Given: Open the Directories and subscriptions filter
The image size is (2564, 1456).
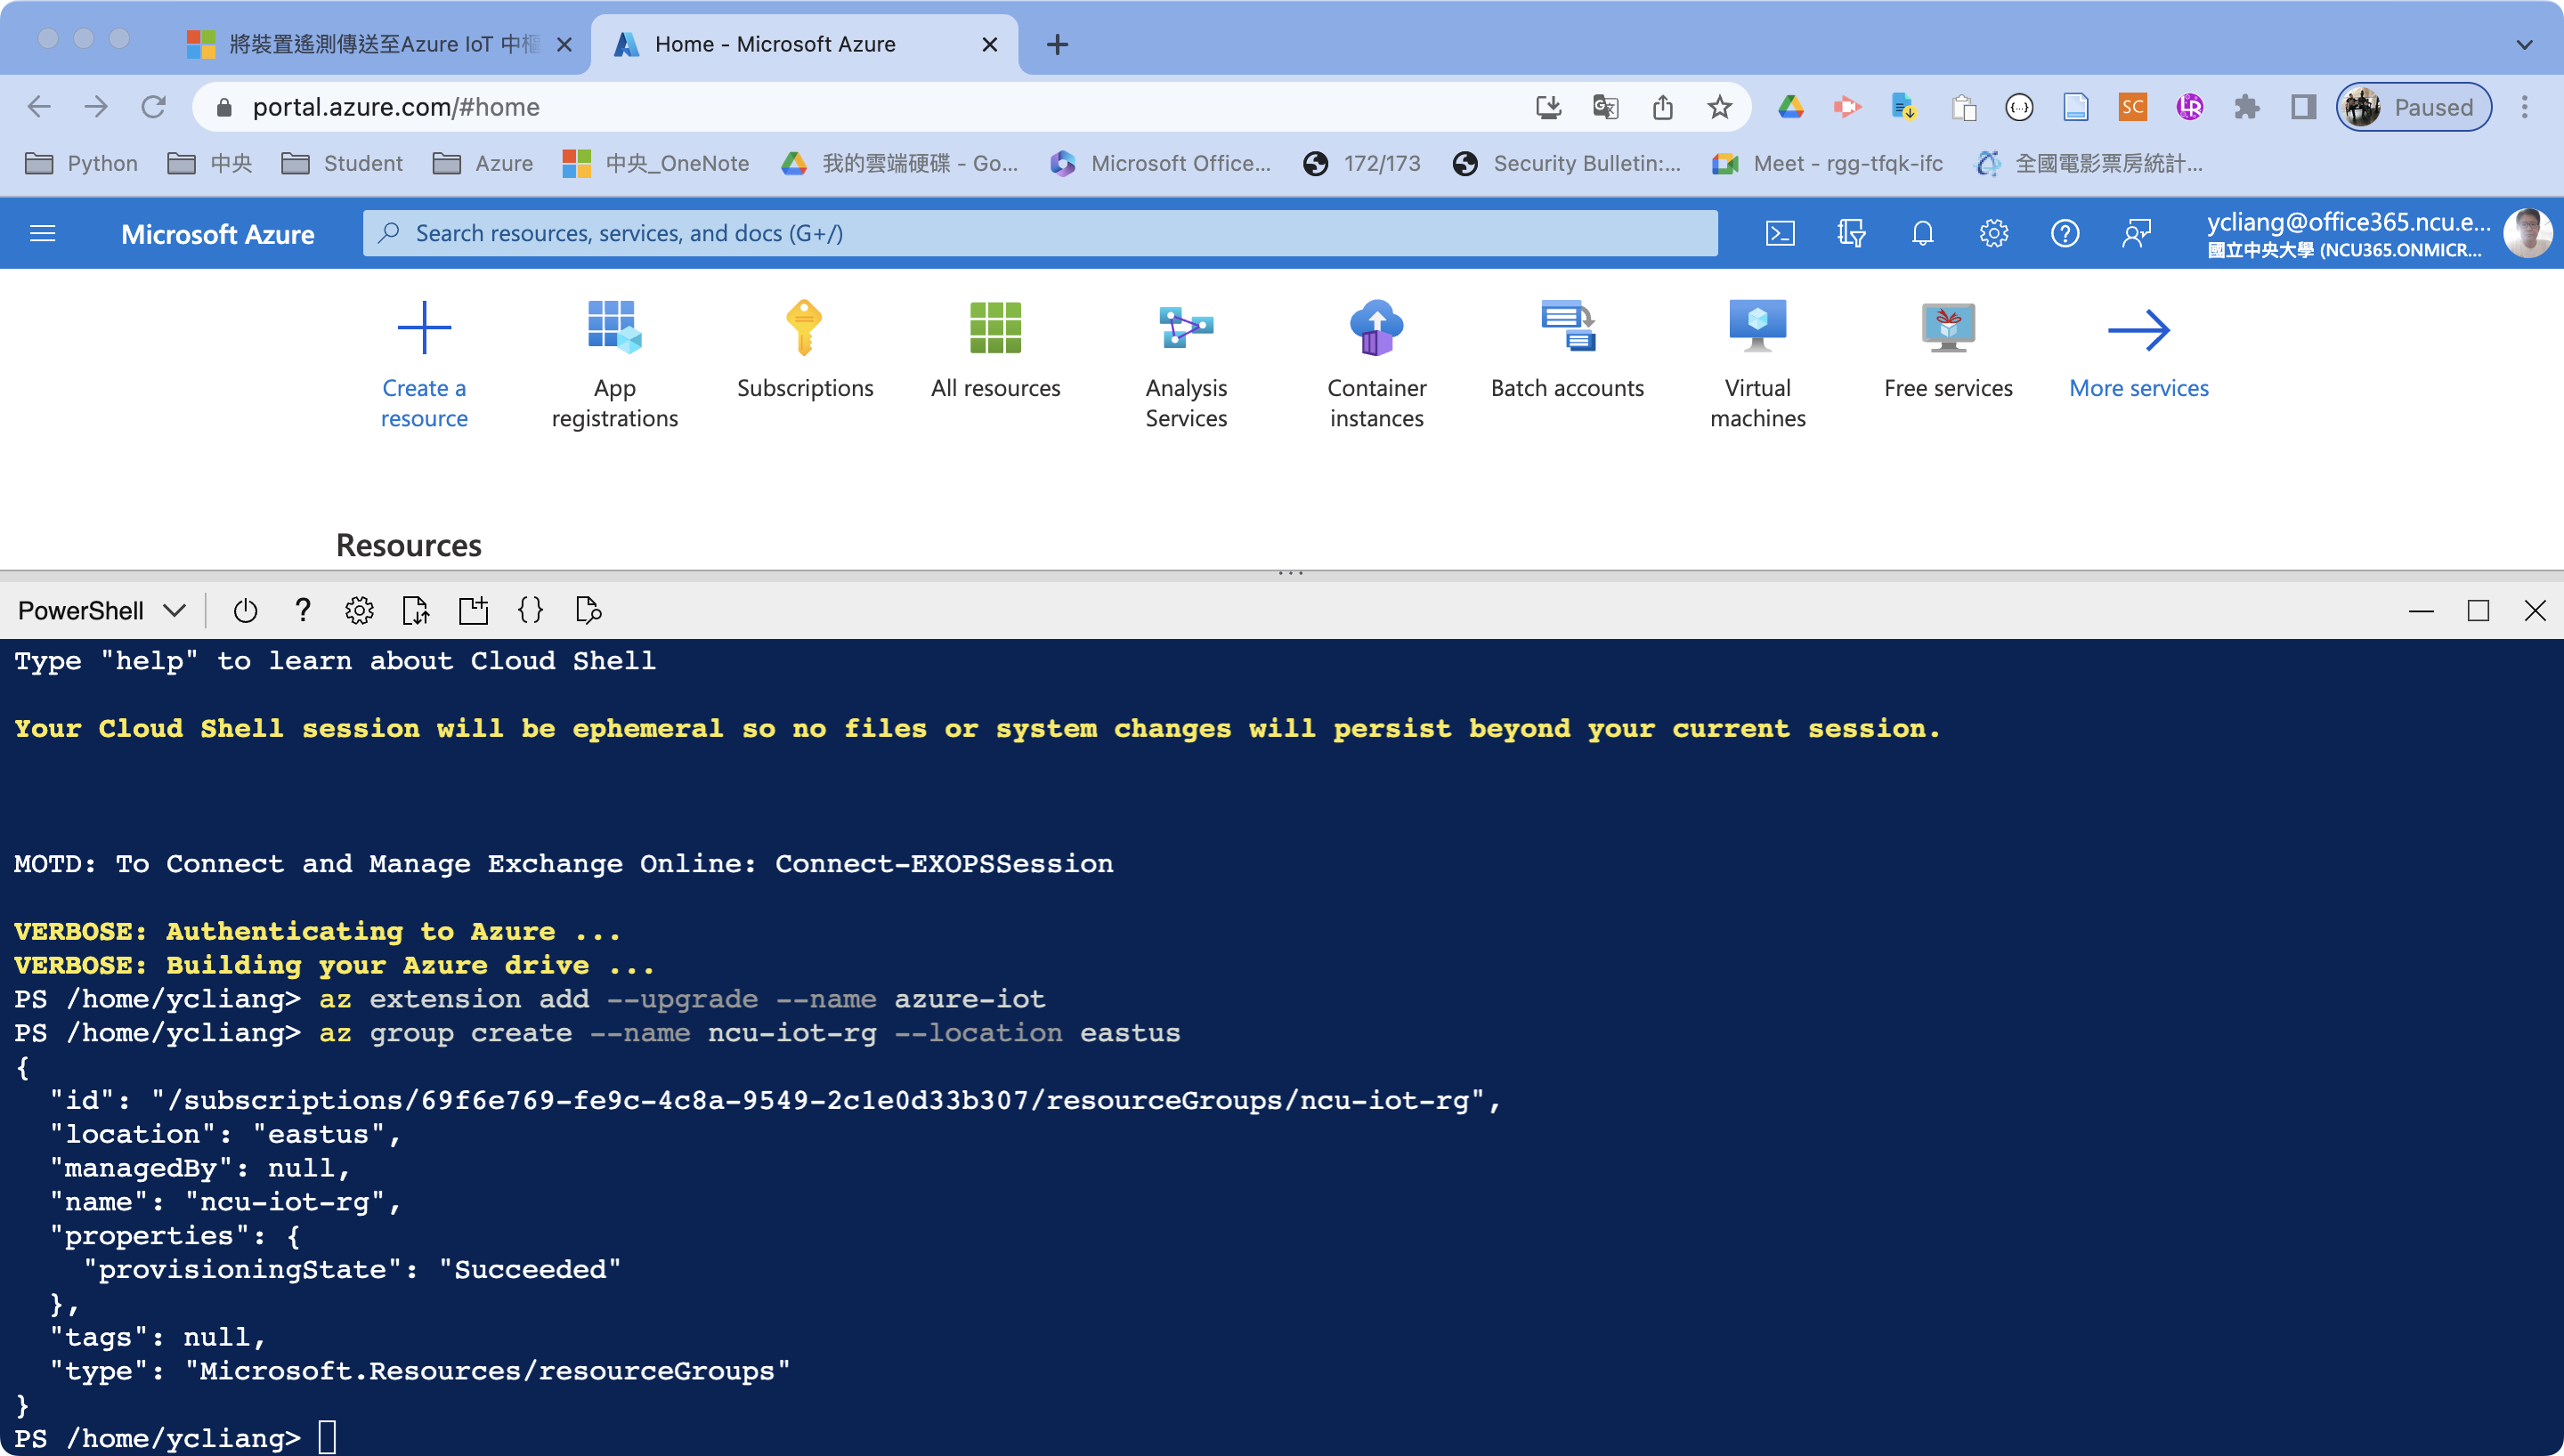Looking at the screenshot, I should [x=1851, y=233].
